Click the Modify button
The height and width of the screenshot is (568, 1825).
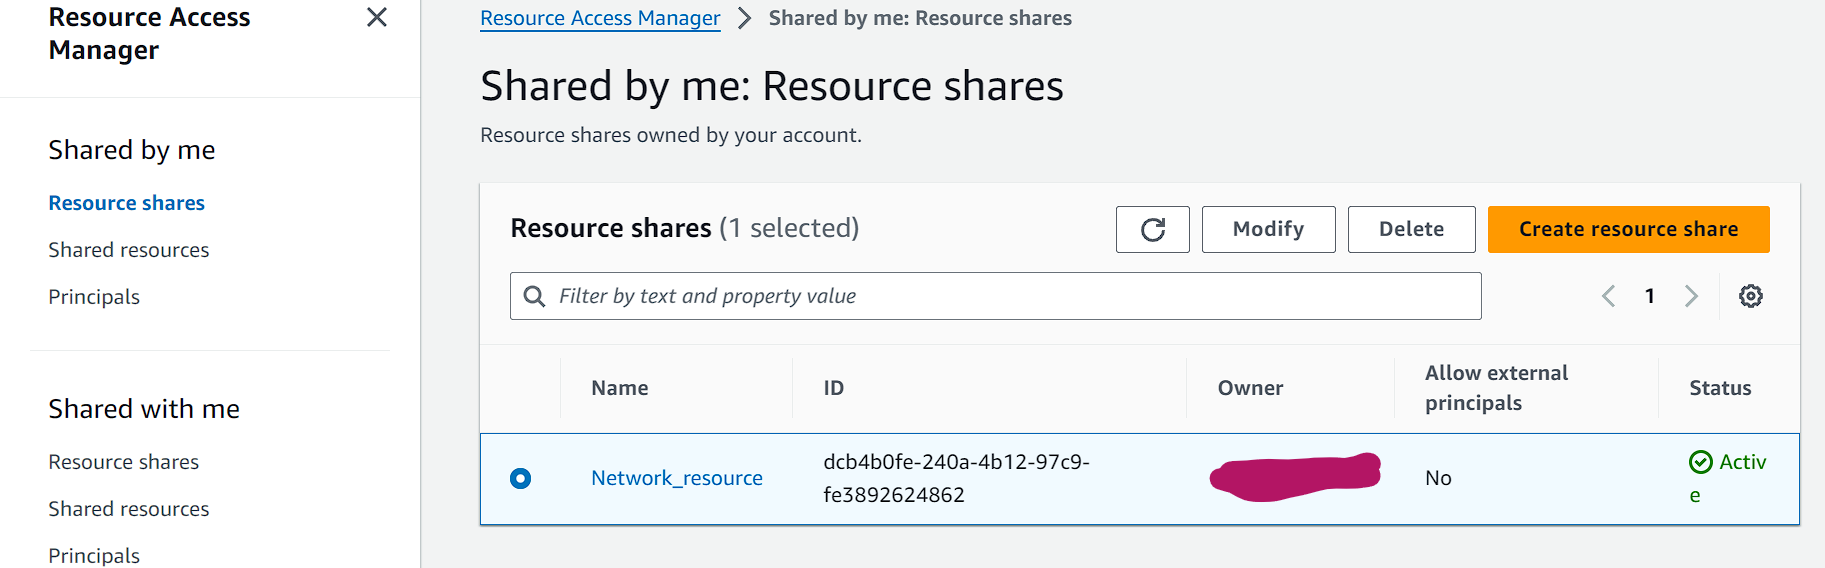(x=1268, y=229)
